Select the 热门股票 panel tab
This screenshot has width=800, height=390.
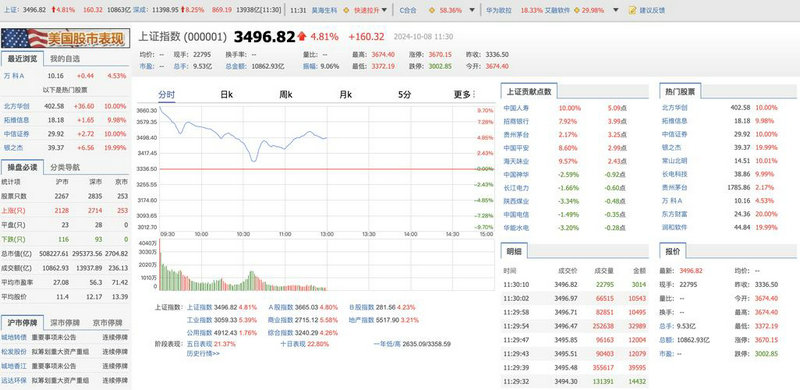click(680, 92)
